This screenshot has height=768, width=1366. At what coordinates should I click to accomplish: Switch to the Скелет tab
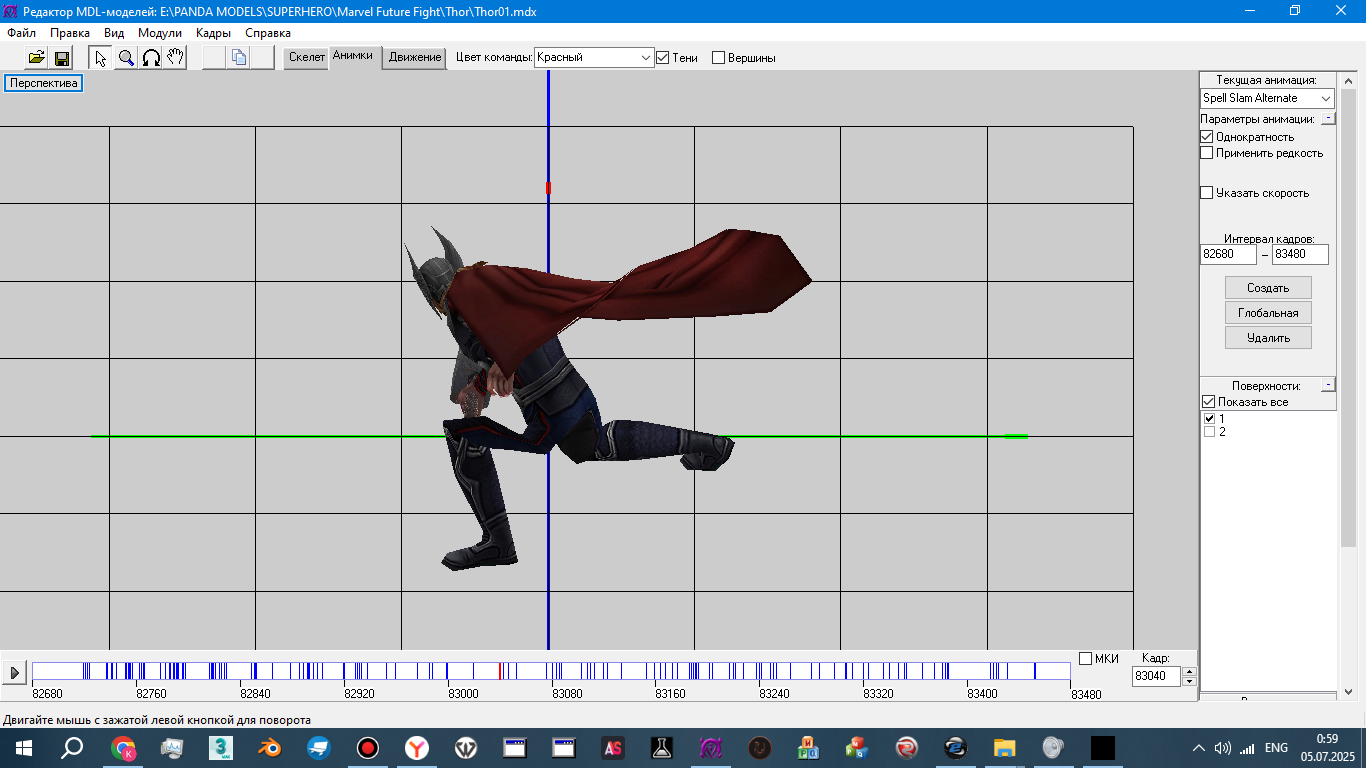[x=307, y=57]
